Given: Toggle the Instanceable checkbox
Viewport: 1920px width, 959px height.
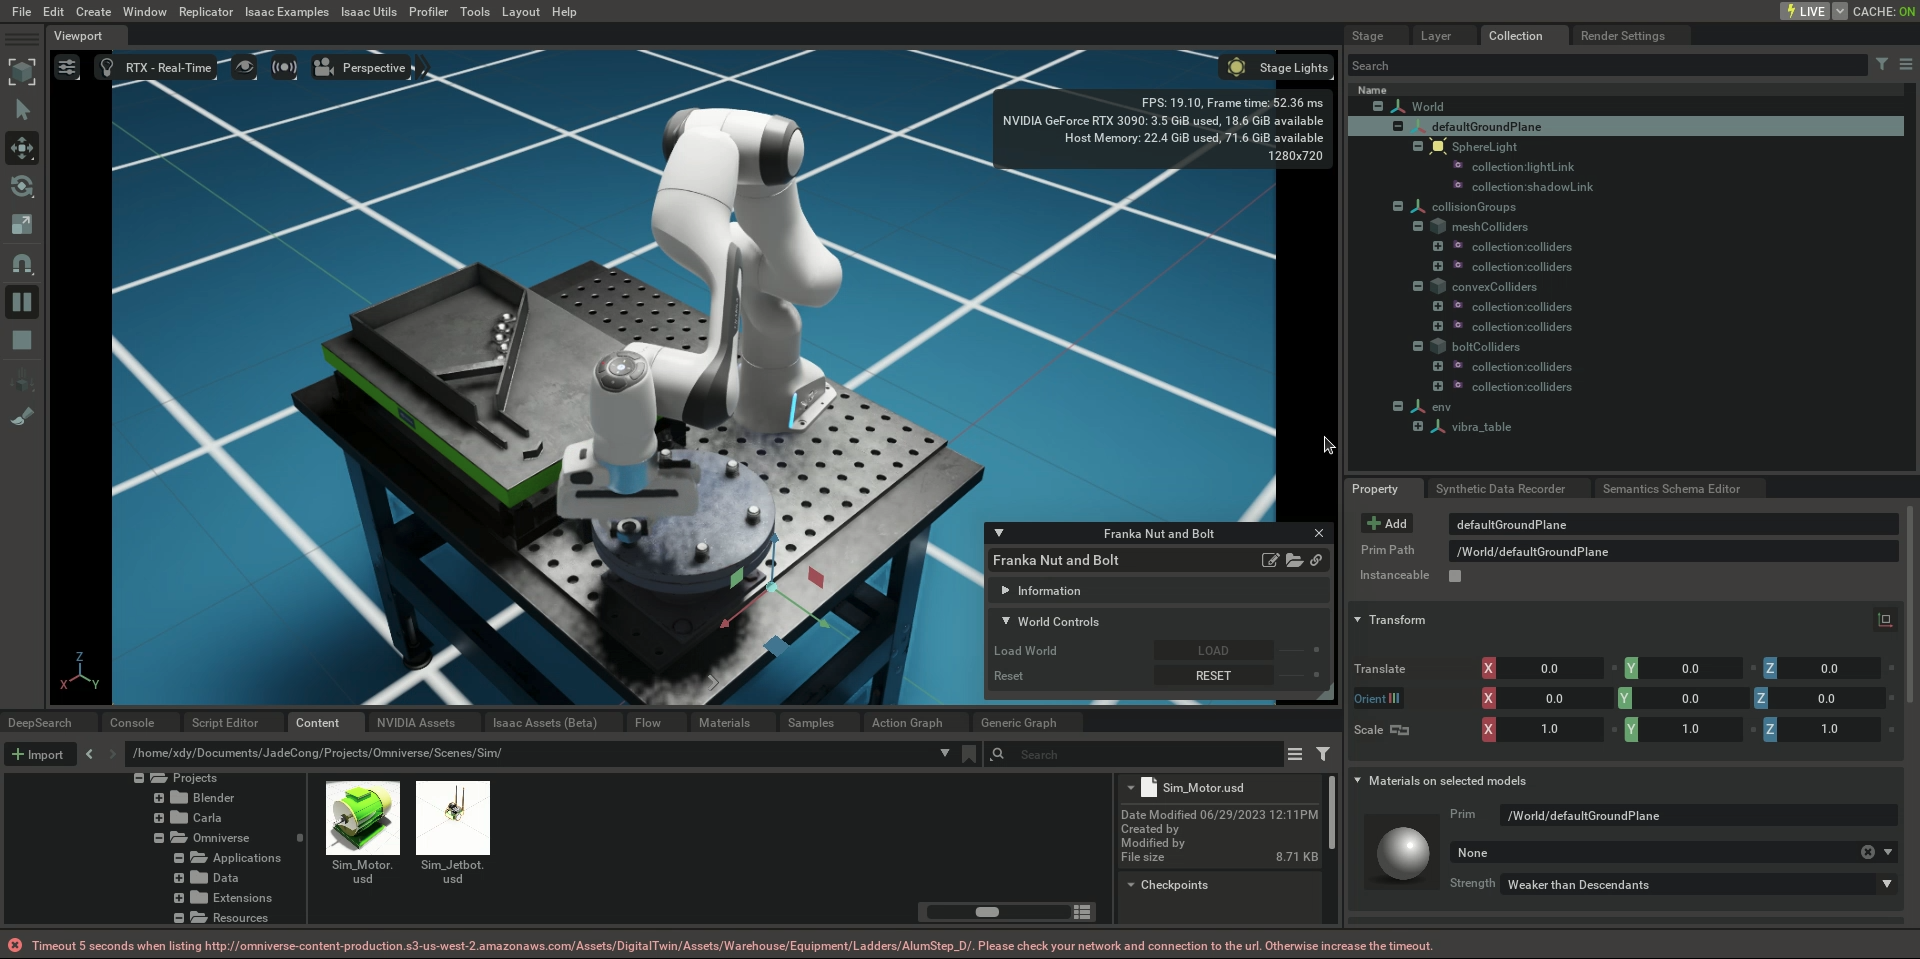Looking at the screenshot, I should [x=1455, y=575].
